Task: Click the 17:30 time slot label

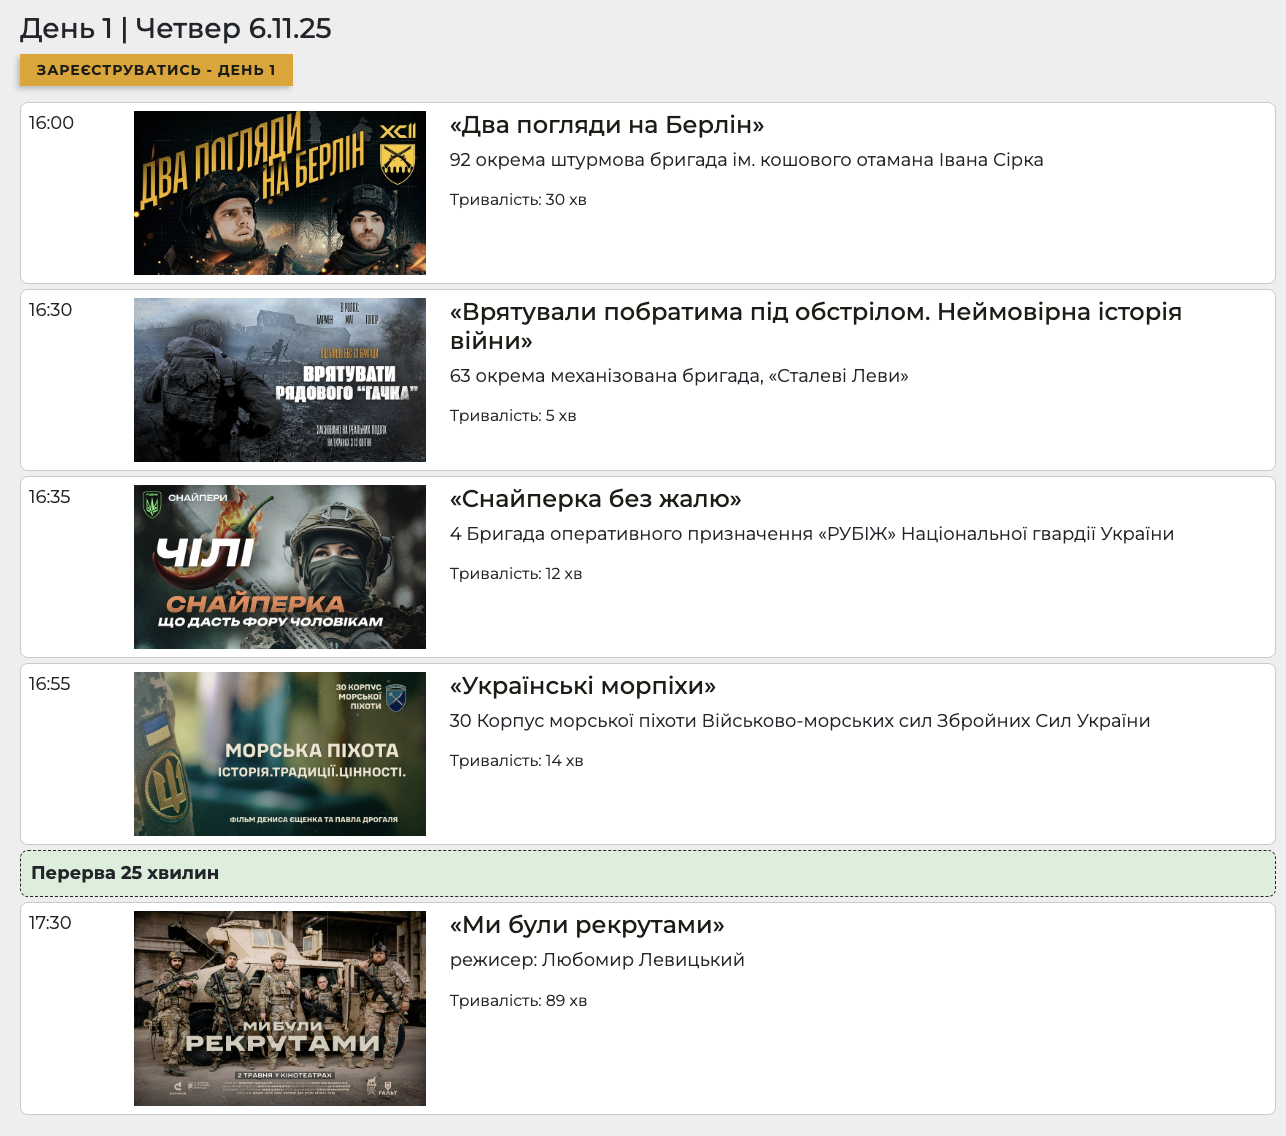Action: (x=50, y=923)
